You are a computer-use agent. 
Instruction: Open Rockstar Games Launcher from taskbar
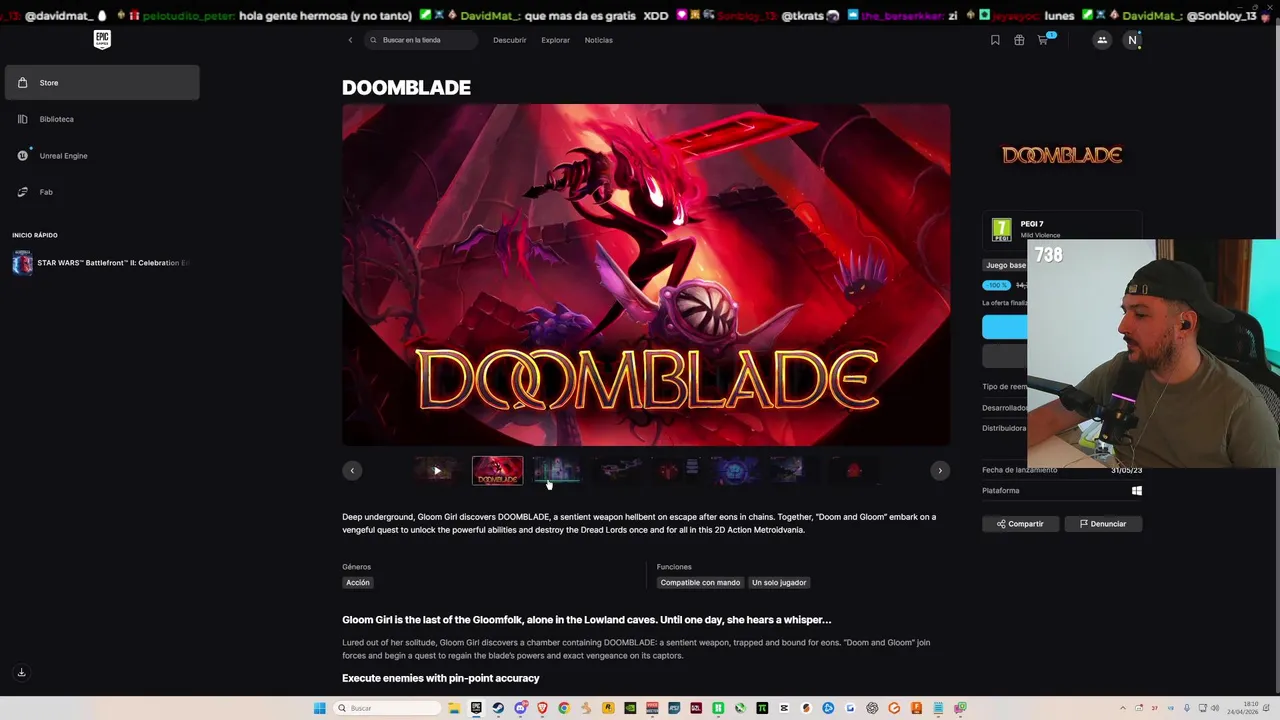click(608, 708)
